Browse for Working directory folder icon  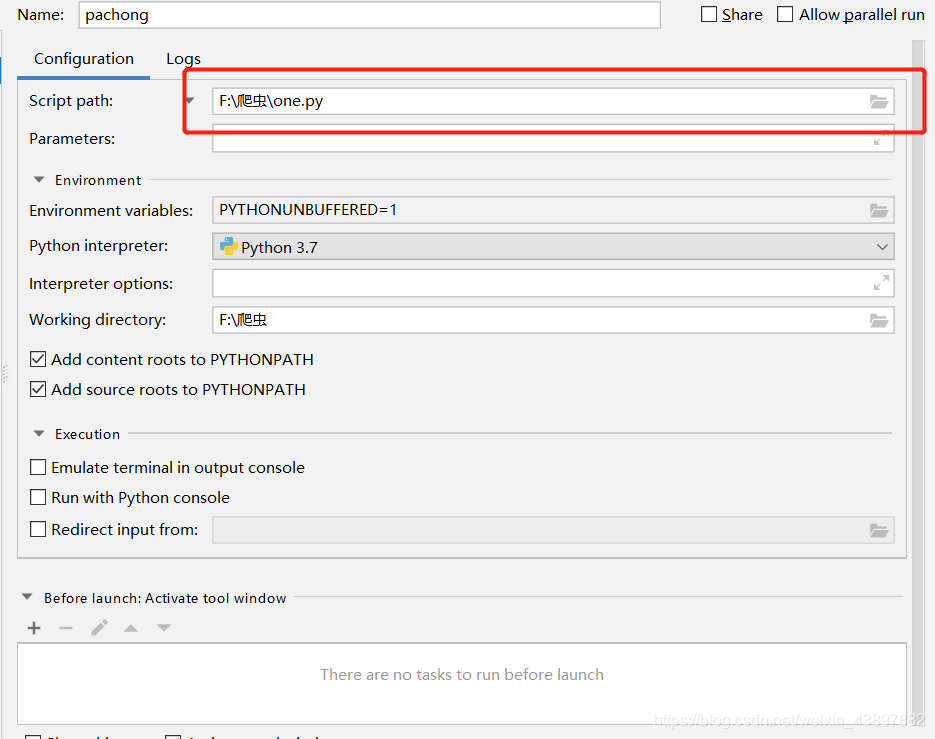[x=878, y=321]
